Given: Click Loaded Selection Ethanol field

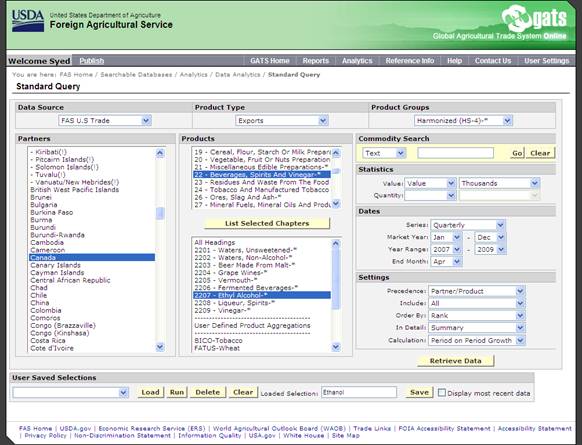Looking at the screenshot, I should (359, 392).
